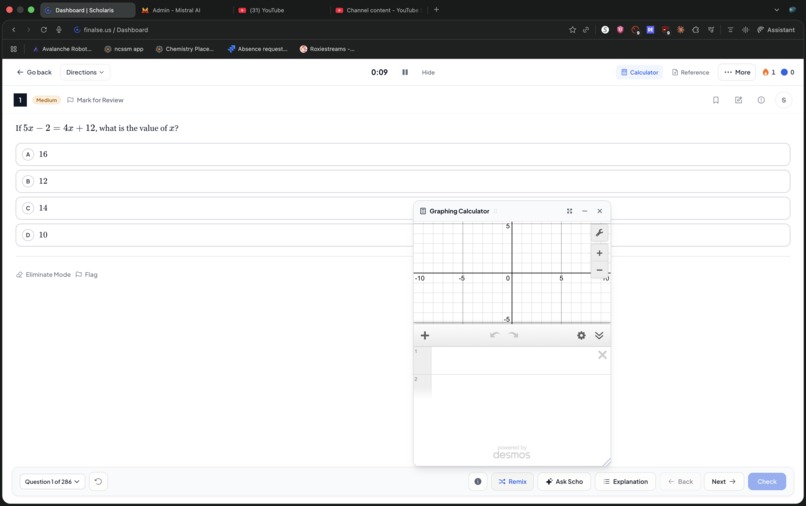Screen dimensions: 806x506
Task: Reload the current page
Action: 44,30
